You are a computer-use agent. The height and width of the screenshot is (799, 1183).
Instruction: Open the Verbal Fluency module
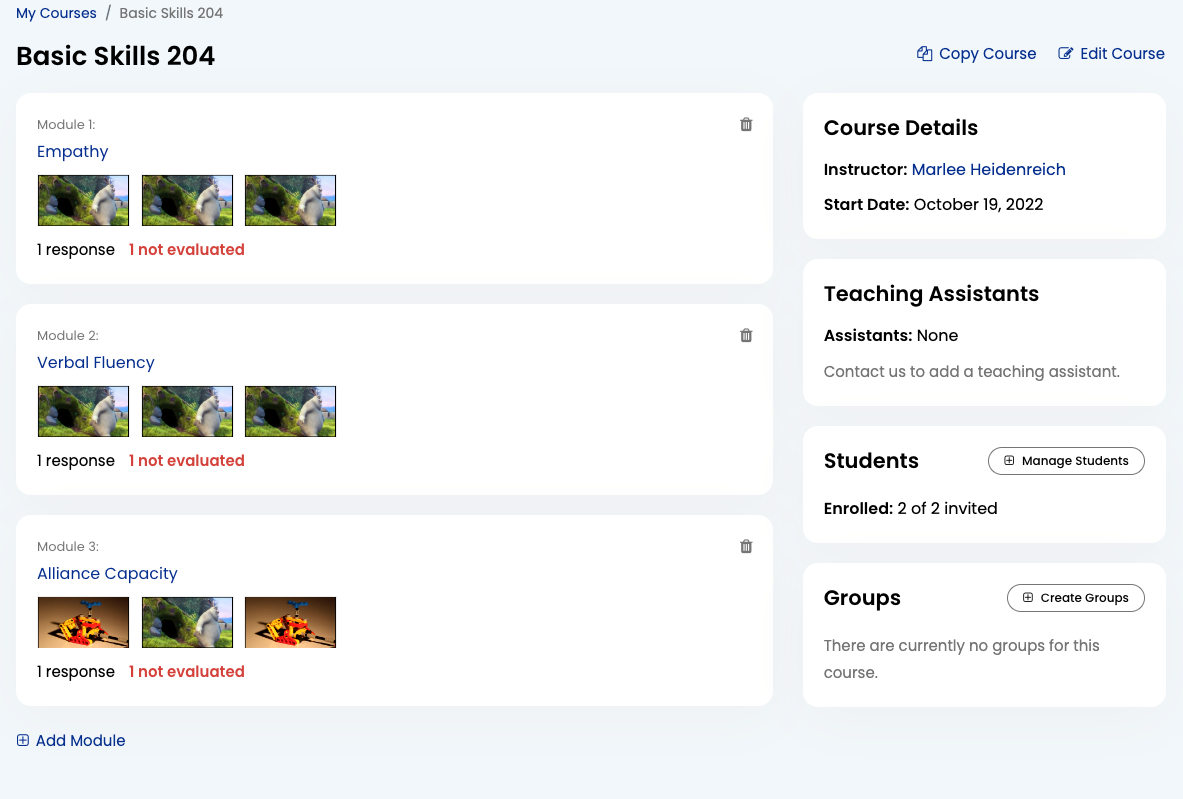(x=96, y=362)
